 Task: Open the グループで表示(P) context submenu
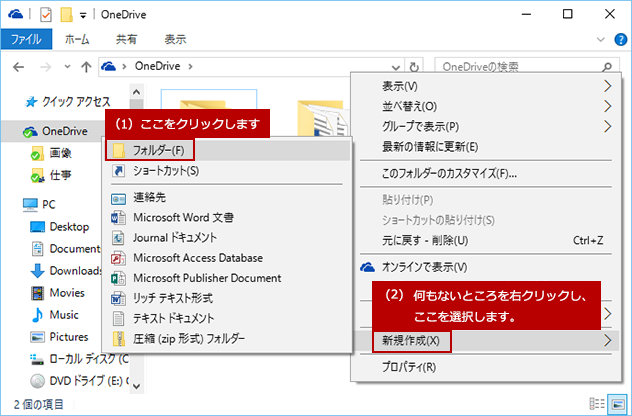[x=486, y=127]
